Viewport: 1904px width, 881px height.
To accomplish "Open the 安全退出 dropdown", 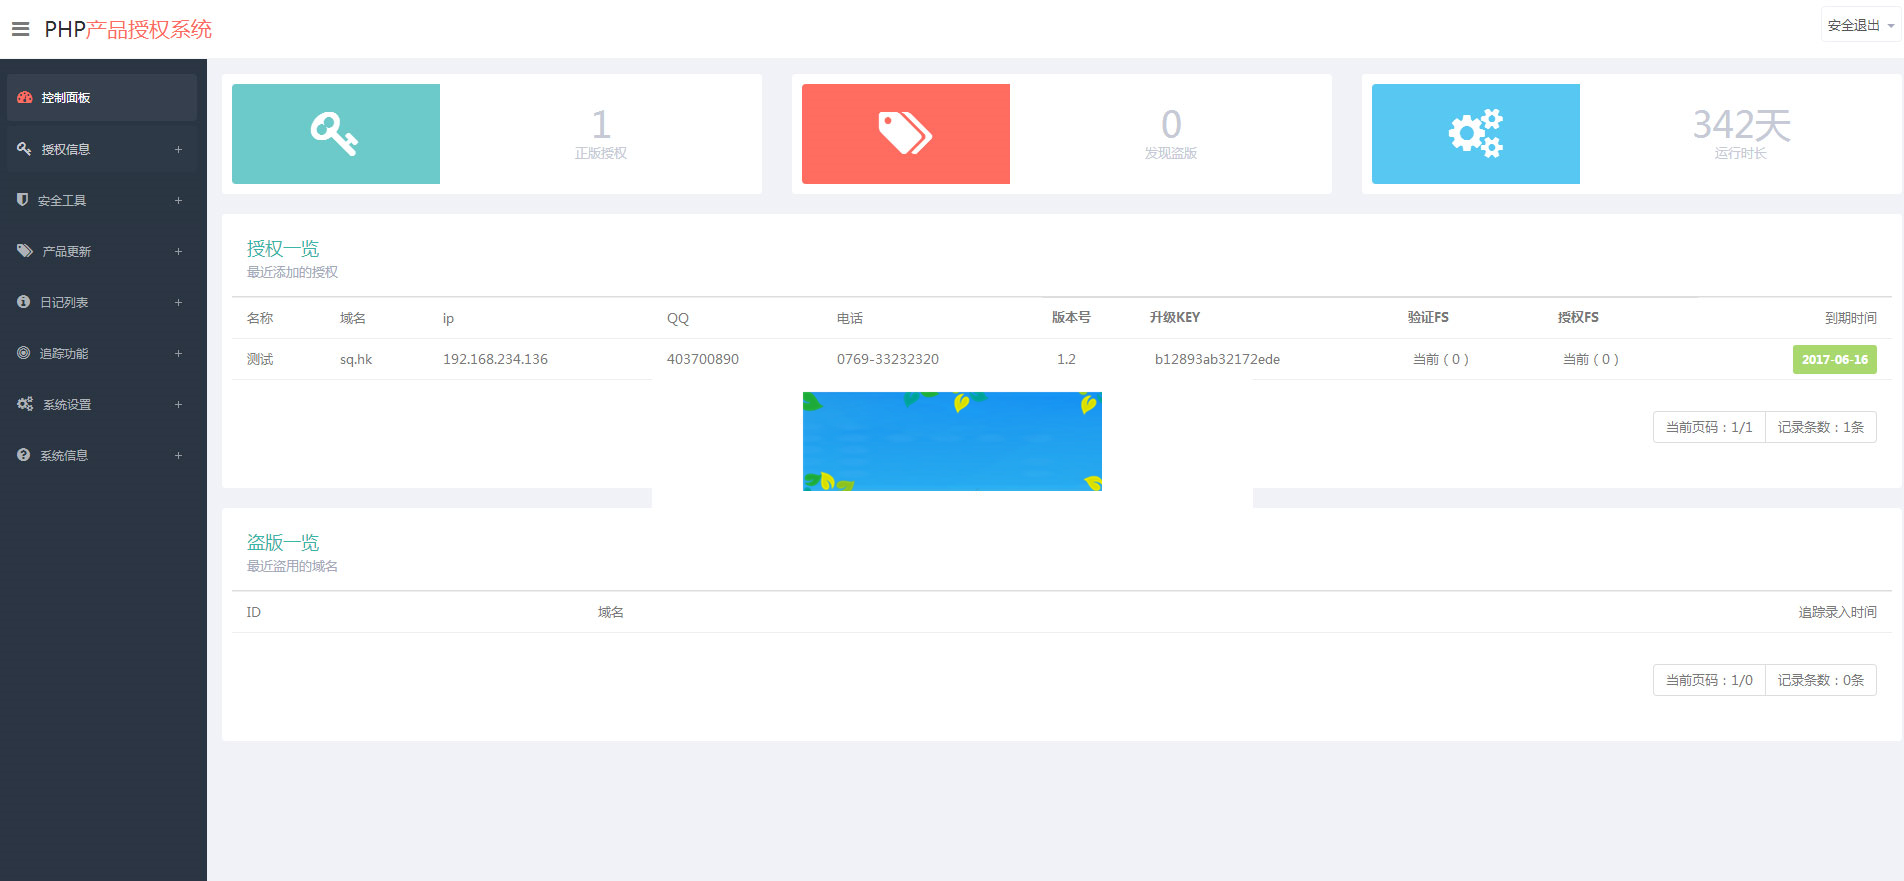I will coord(1860,25).
